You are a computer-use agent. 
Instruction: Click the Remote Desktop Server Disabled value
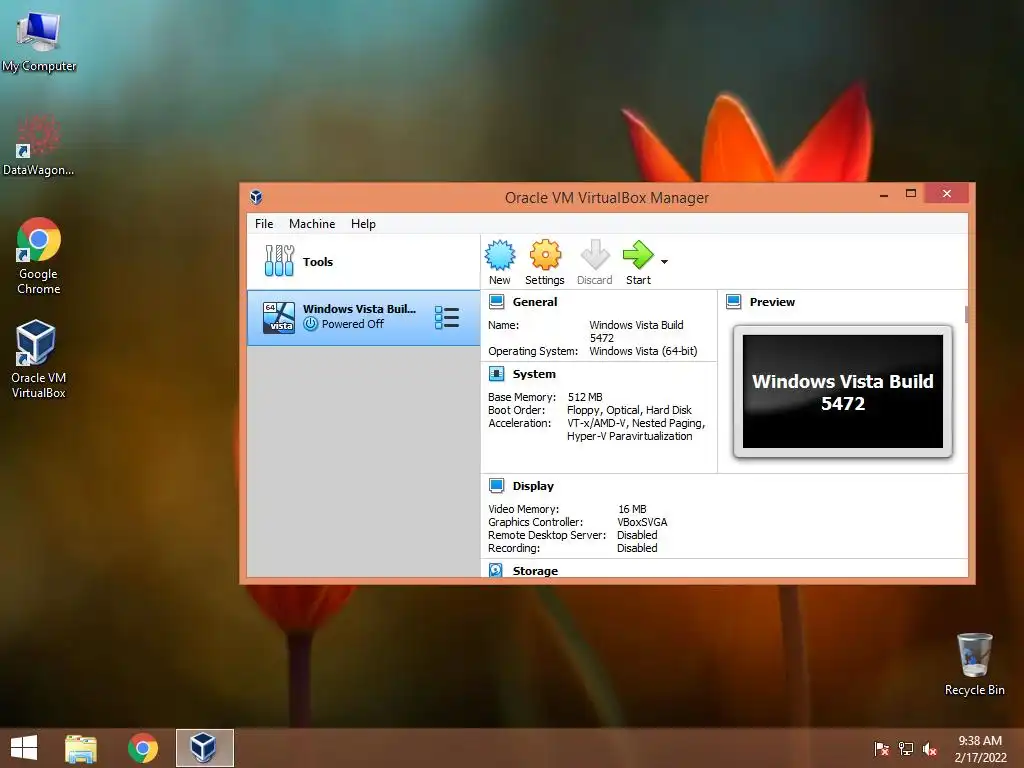(637, 536)
